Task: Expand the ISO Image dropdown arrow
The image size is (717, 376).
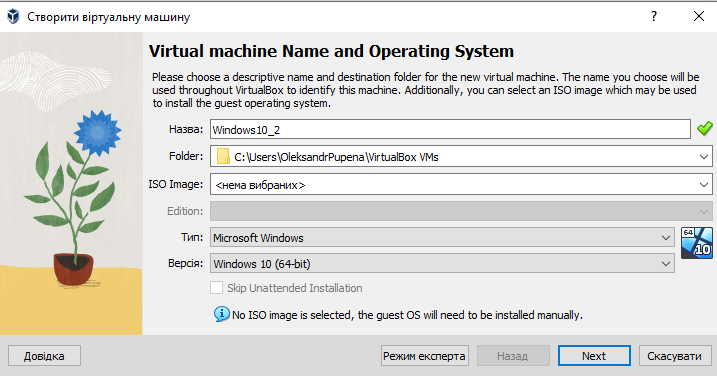Action: 703,185
